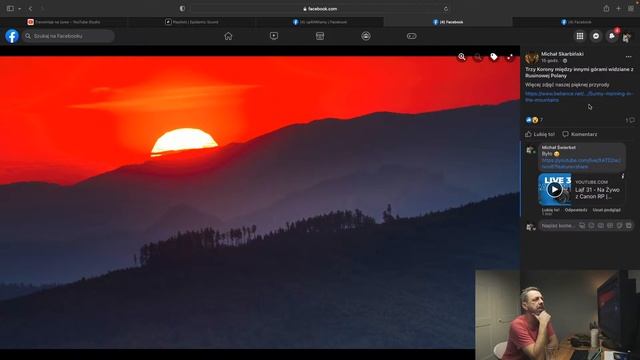This screenshot has height=360, width=640.
Task: Open the Safari share icon
Action: click(606, 9)
